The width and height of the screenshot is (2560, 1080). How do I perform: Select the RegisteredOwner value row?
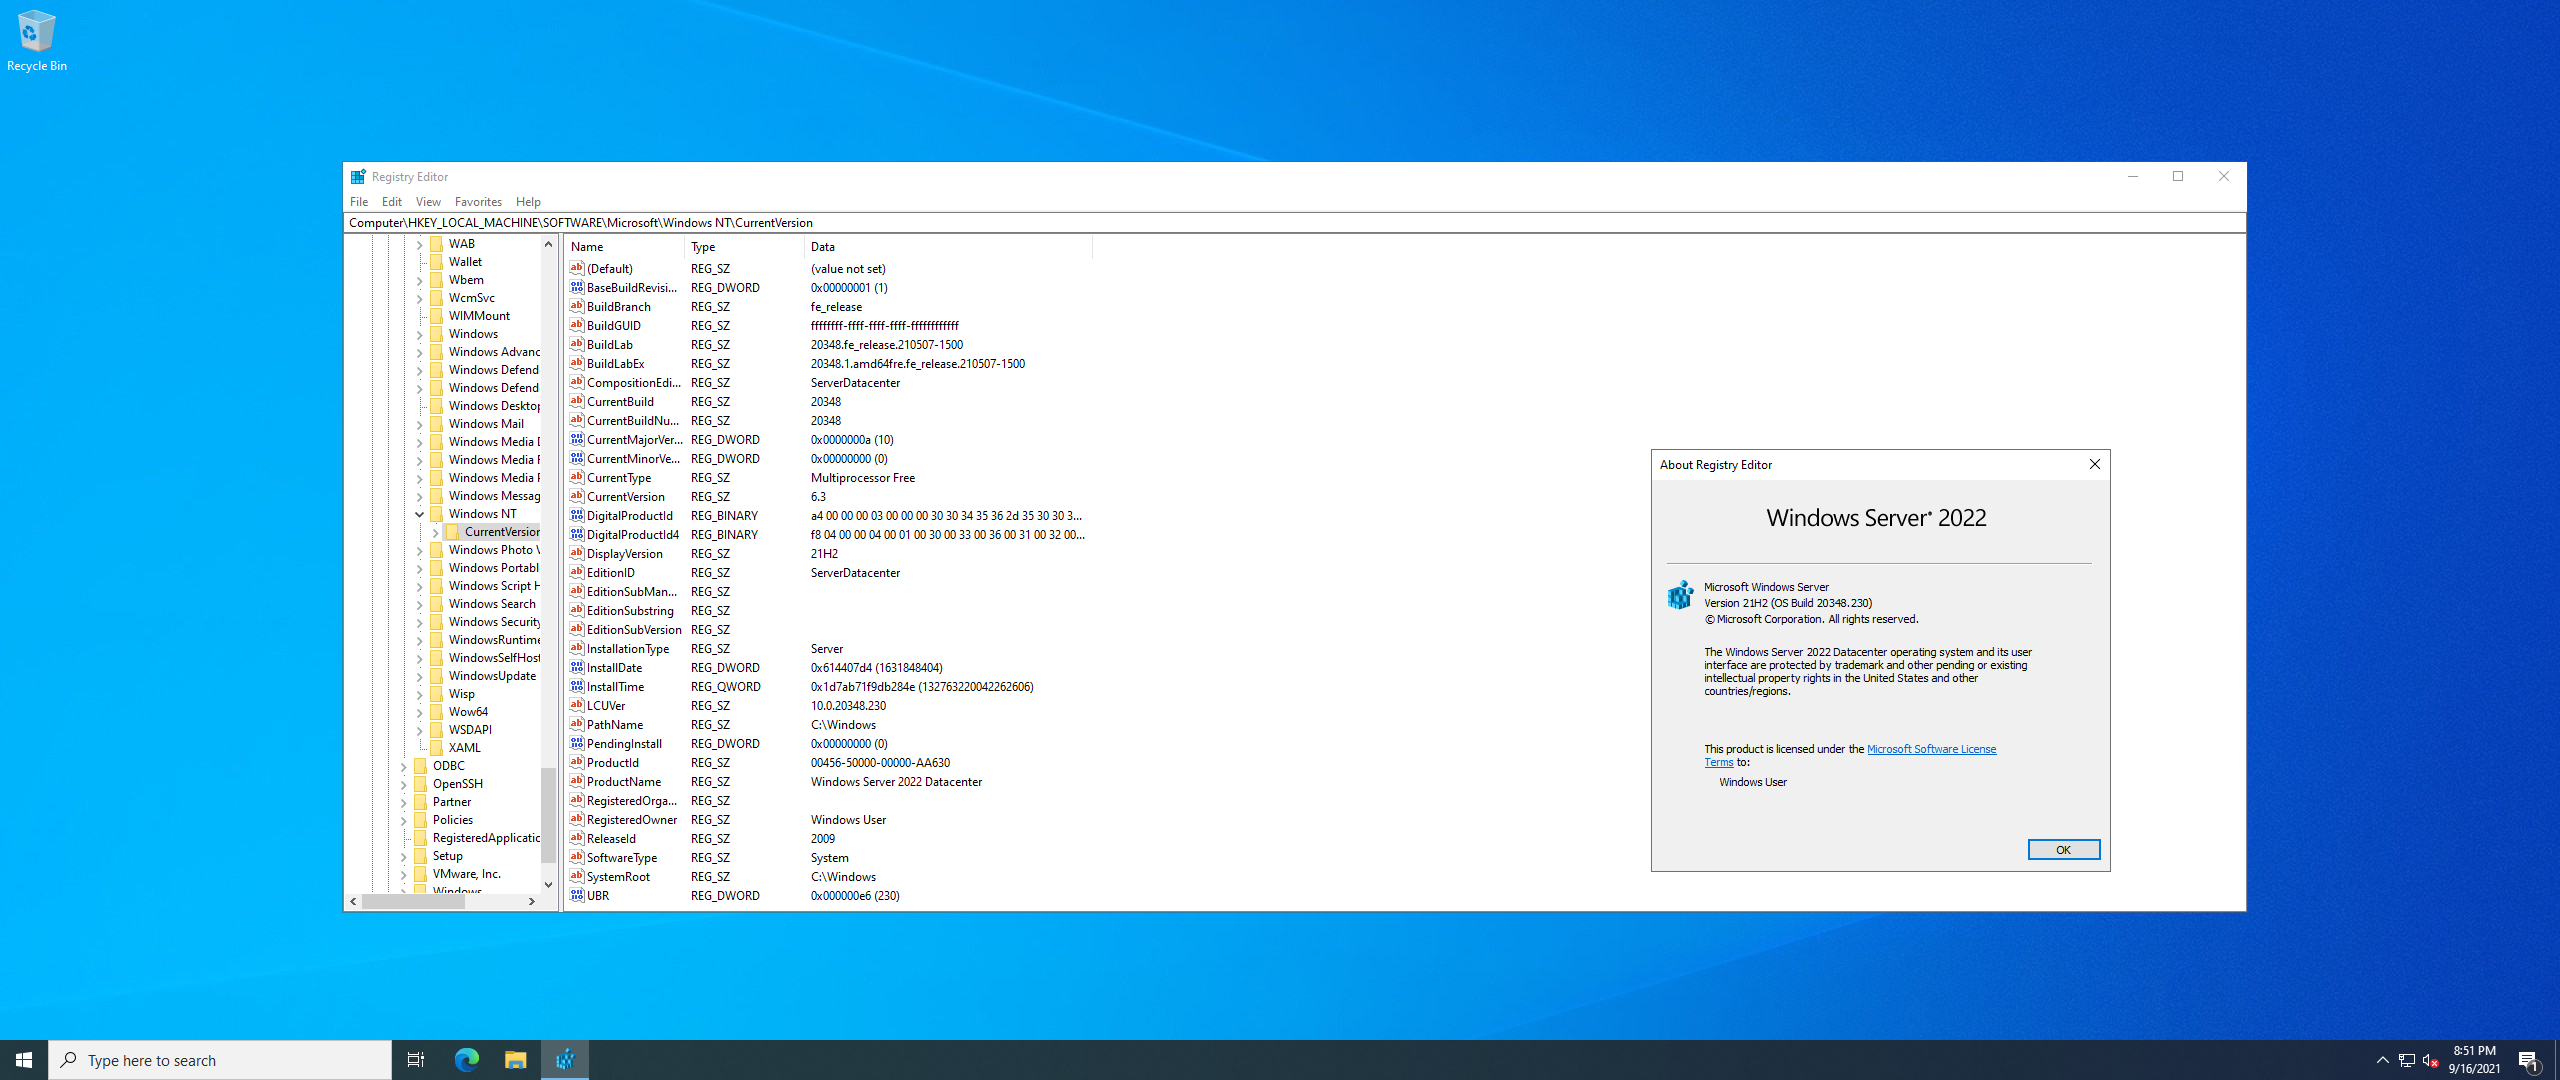pyautogui.click(x=829, y=819)
